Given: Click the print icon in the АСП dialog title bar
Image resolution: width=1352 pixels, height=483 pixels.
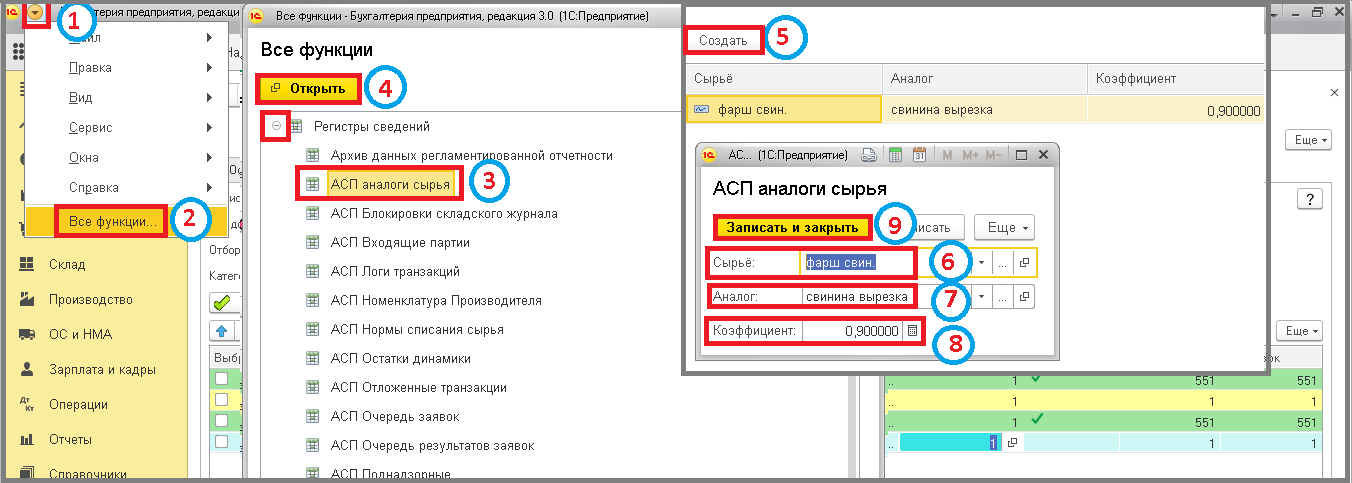Looking at the screenshot, I should [x=869, y=155].
